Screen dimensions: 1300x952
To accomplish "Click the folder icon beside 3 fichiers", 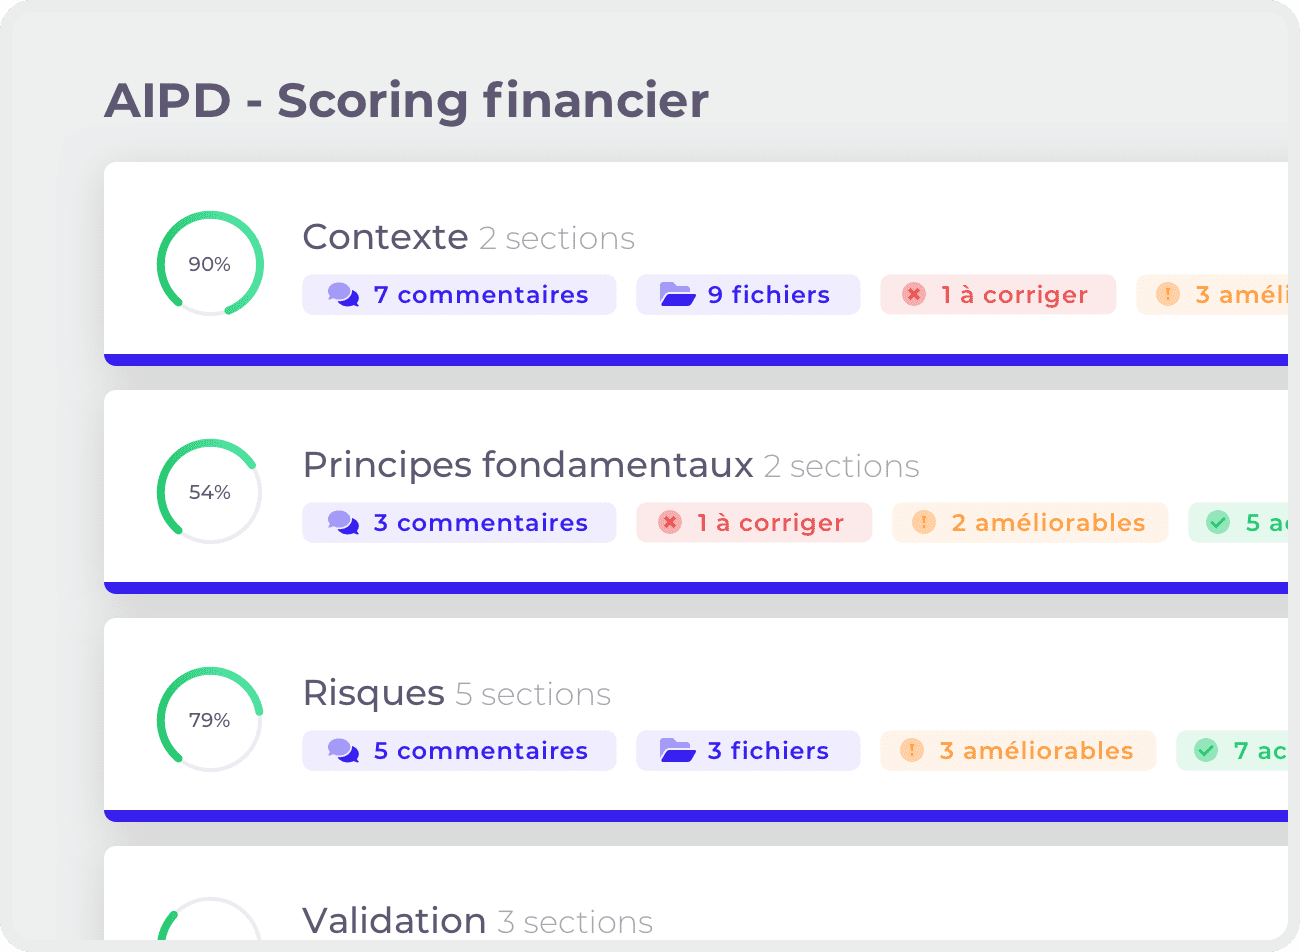I will tap(679, 750).
